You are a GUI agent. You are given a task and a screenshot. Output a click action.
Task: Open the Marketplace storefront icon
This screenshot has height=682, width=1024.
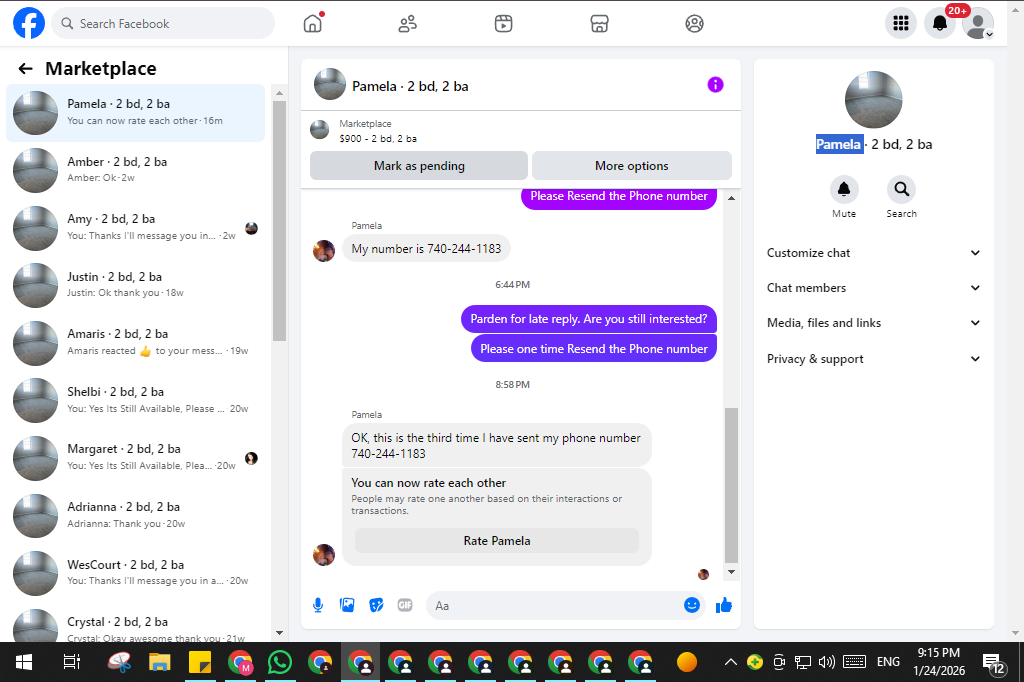point(599,24)
